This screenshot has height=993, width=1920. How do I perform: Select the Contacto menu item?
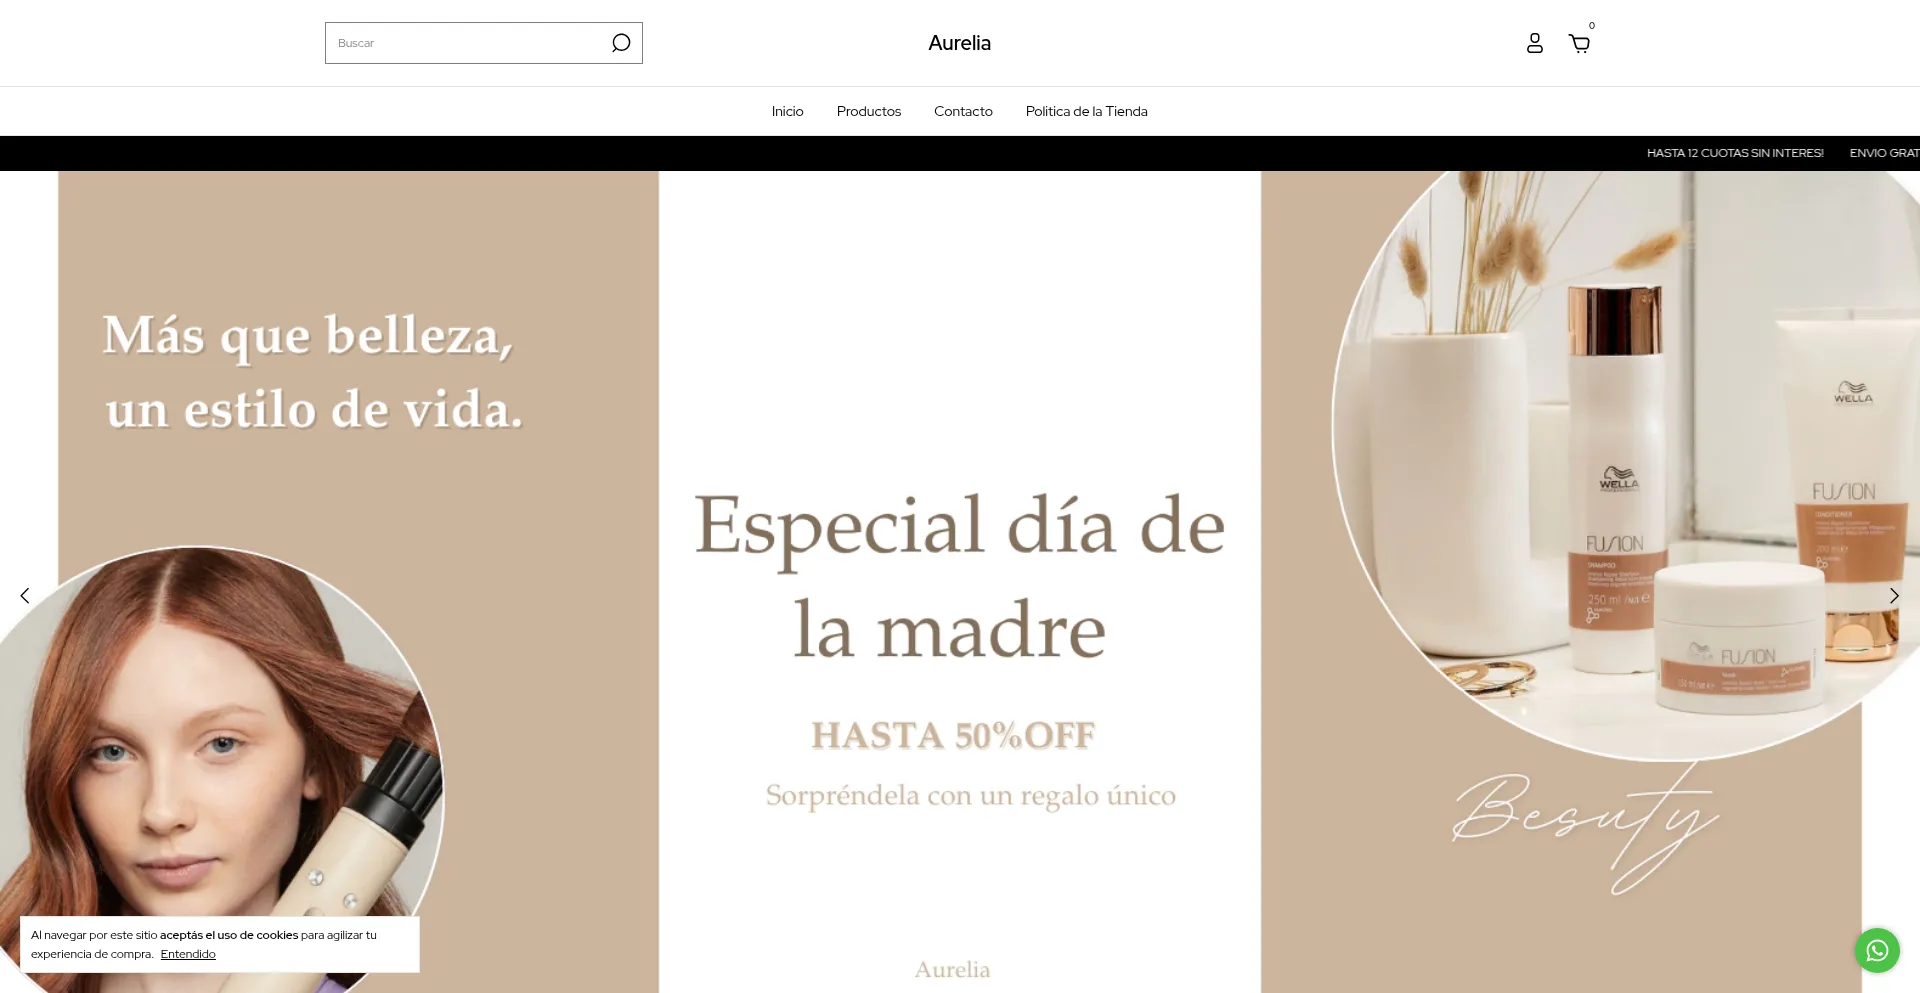tap(963, 111)
